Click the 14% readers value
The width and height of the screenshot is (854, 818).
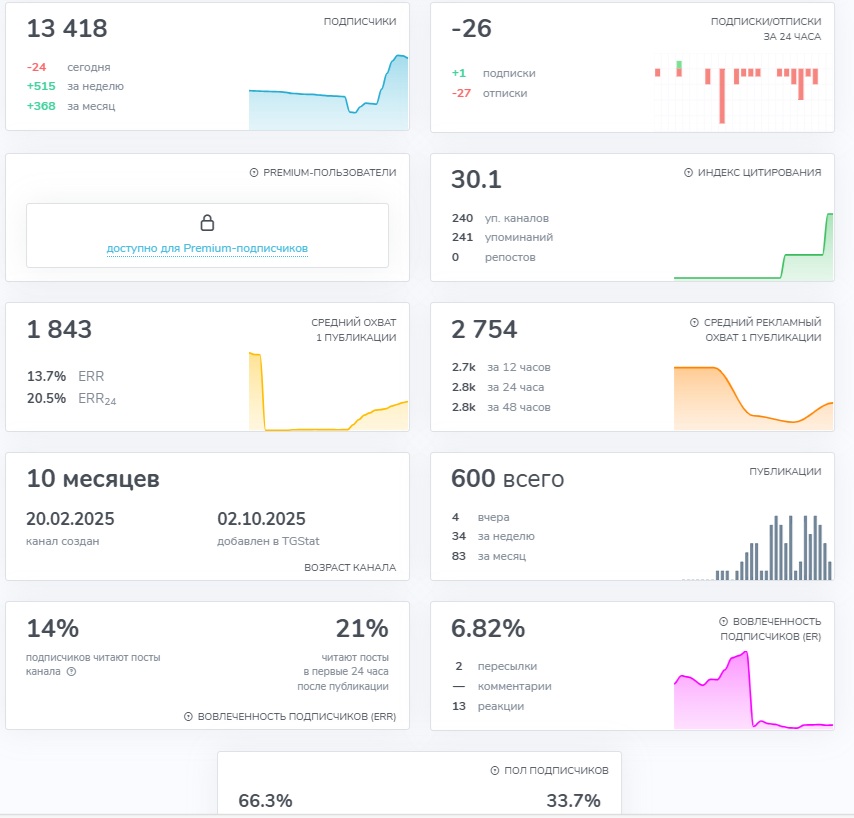coord(53,628)
